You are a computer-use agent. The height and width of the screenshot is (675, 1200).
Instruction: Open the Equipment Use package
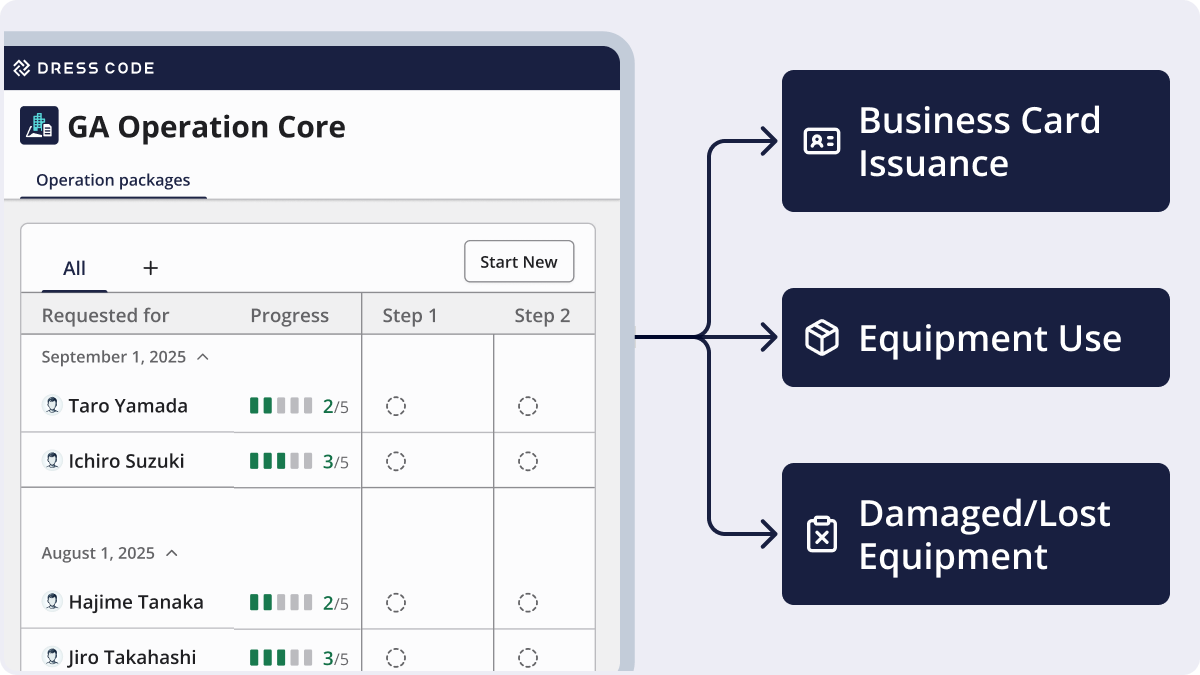coord(975,338)
